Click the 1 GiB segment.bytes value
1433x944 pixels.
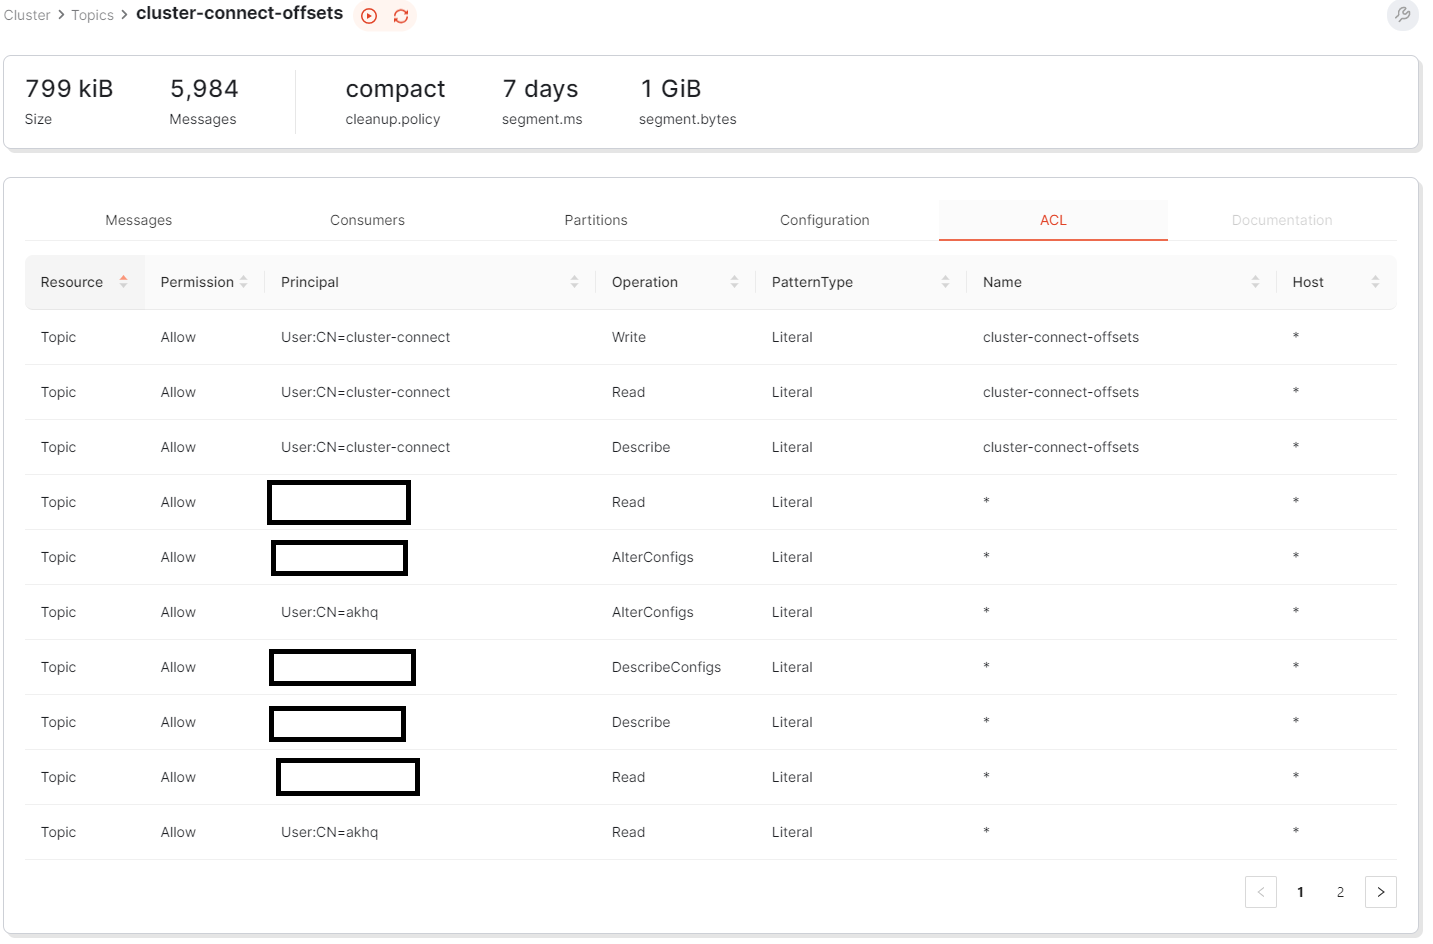pyautogui.click(x=671, y=89)
